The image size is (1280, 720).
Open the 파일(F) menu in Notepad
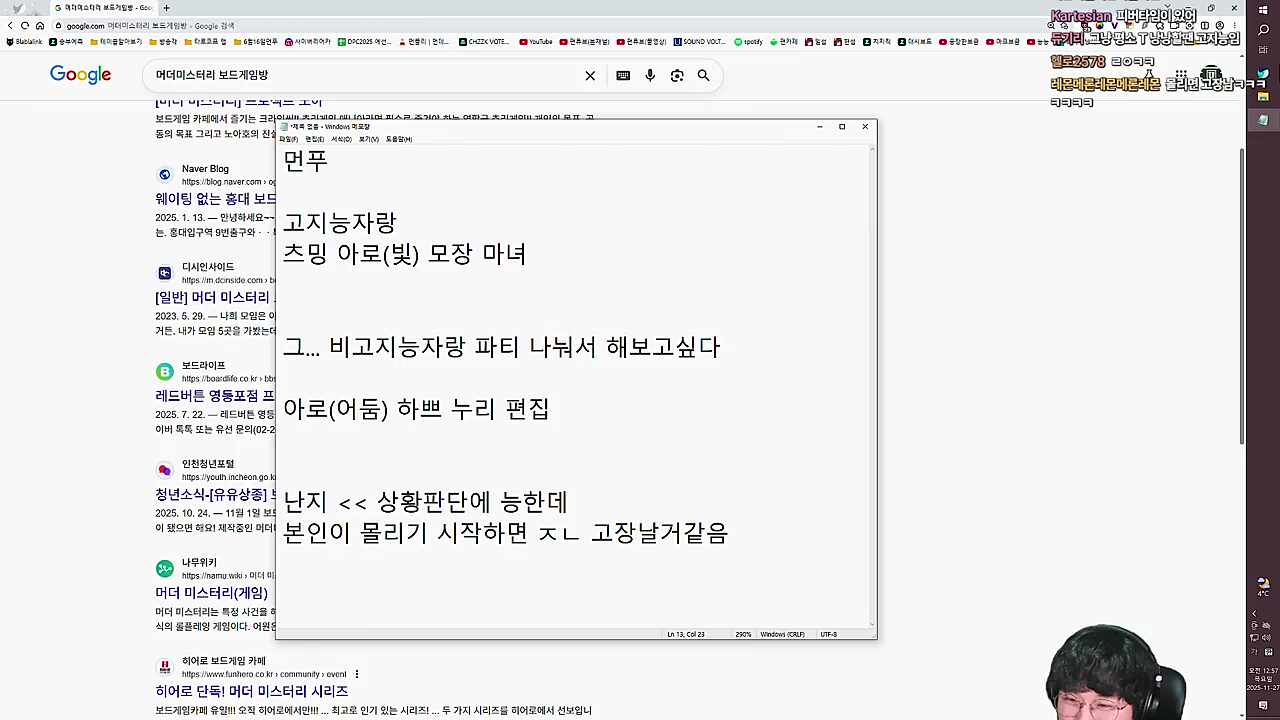(288, 139)
